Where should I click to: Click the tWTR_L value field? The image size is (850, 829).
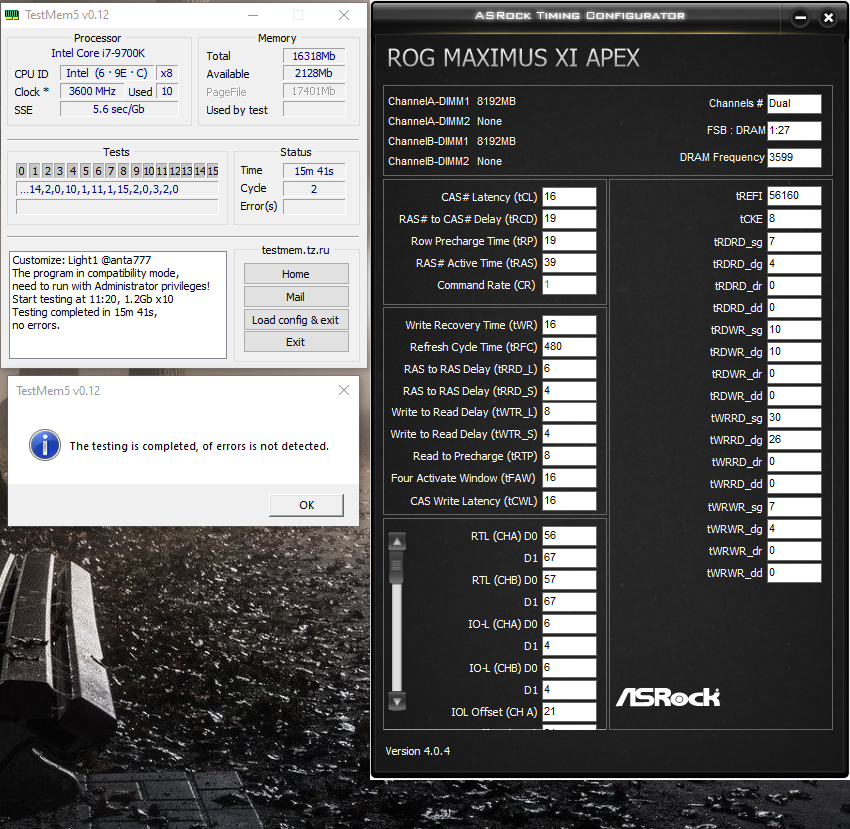click(x=569, y=412)
